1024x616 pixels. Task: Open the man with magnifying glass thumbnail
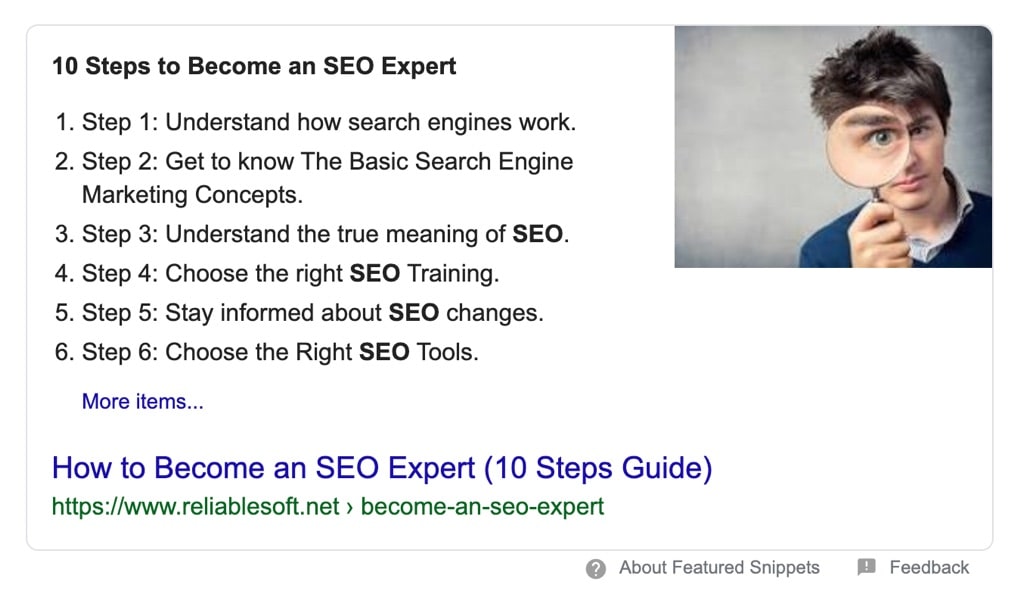point(832,146)
